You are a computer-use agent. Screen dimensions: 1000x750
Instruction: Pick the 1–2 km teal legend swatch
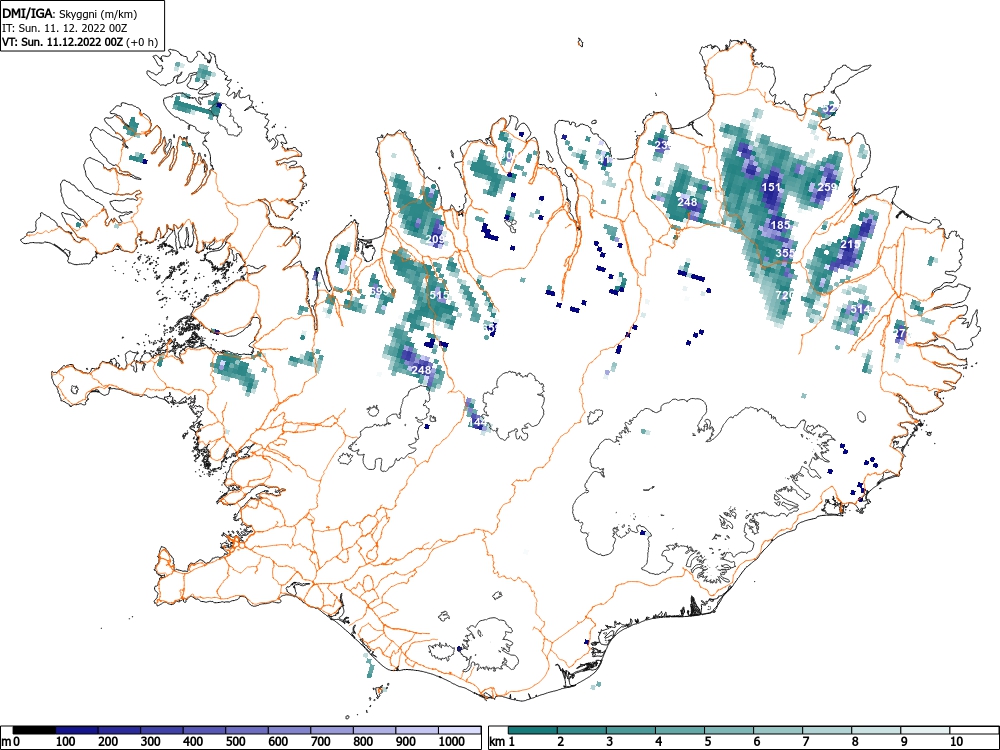[x=533, y=730]
